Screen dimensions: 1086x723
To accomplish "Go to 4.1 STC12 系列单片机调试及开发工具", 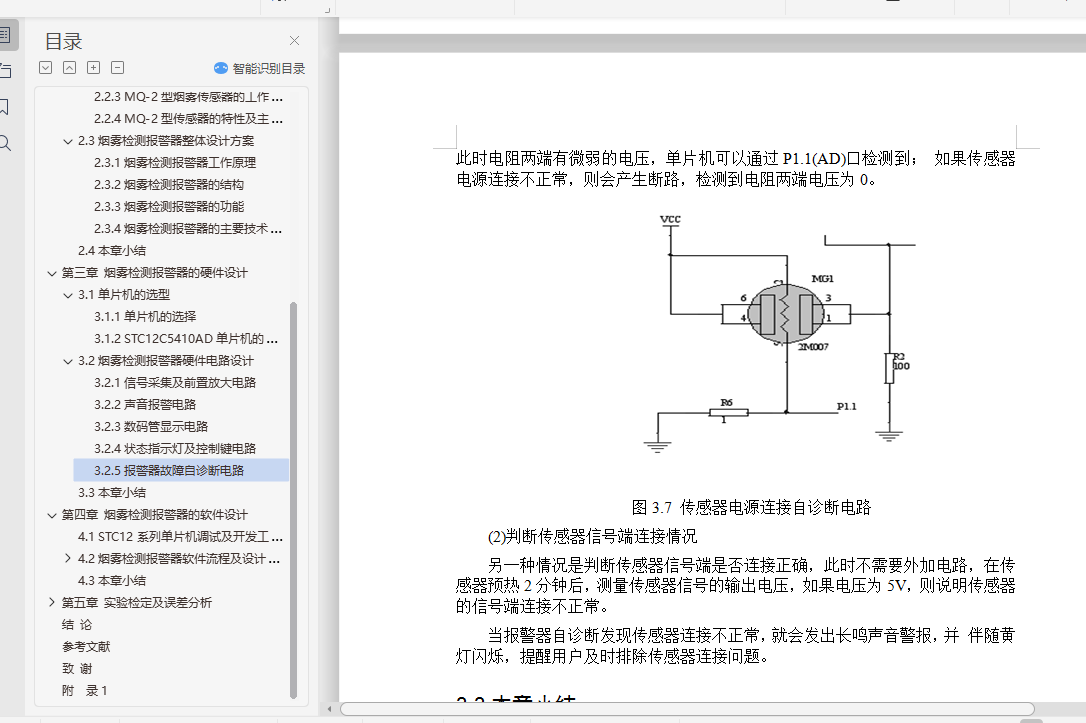I will click(x=180, y=537).
